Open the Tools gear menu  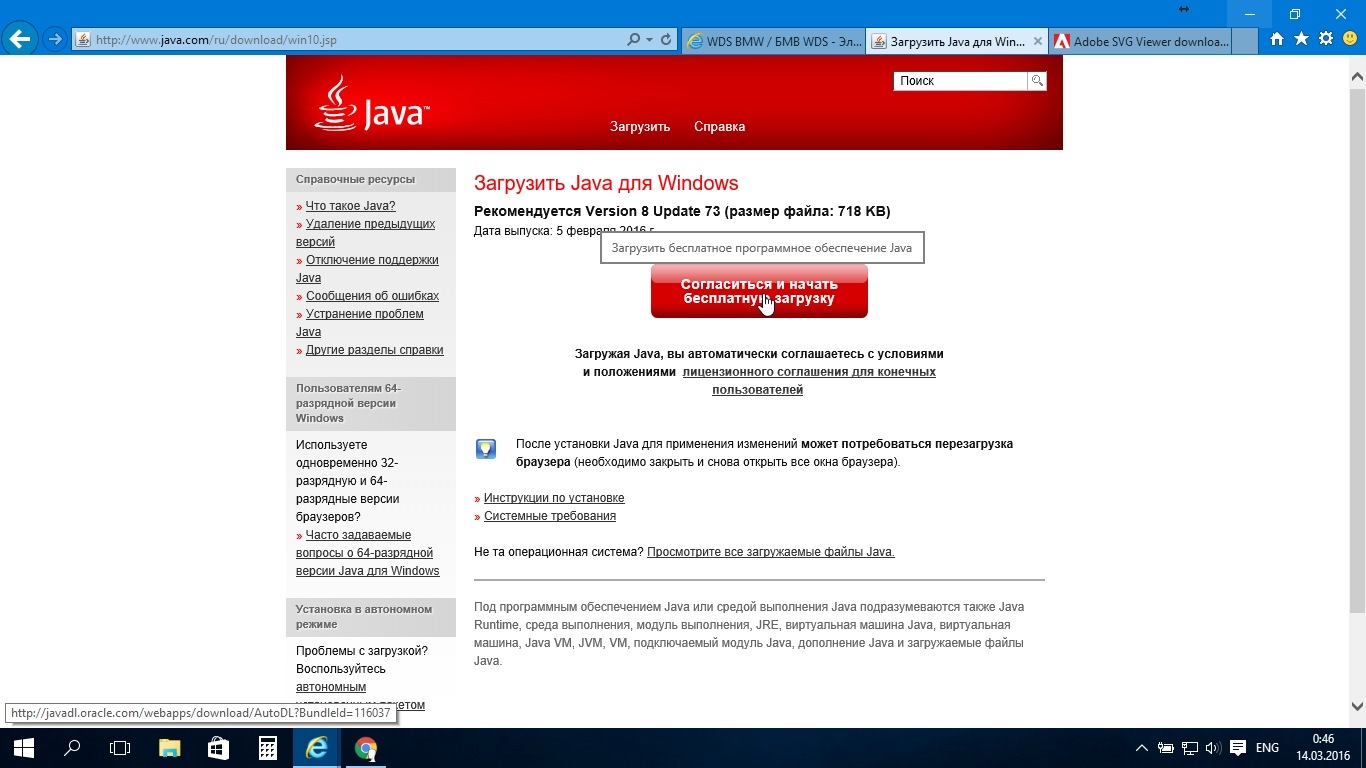(x=1326, y=39)
